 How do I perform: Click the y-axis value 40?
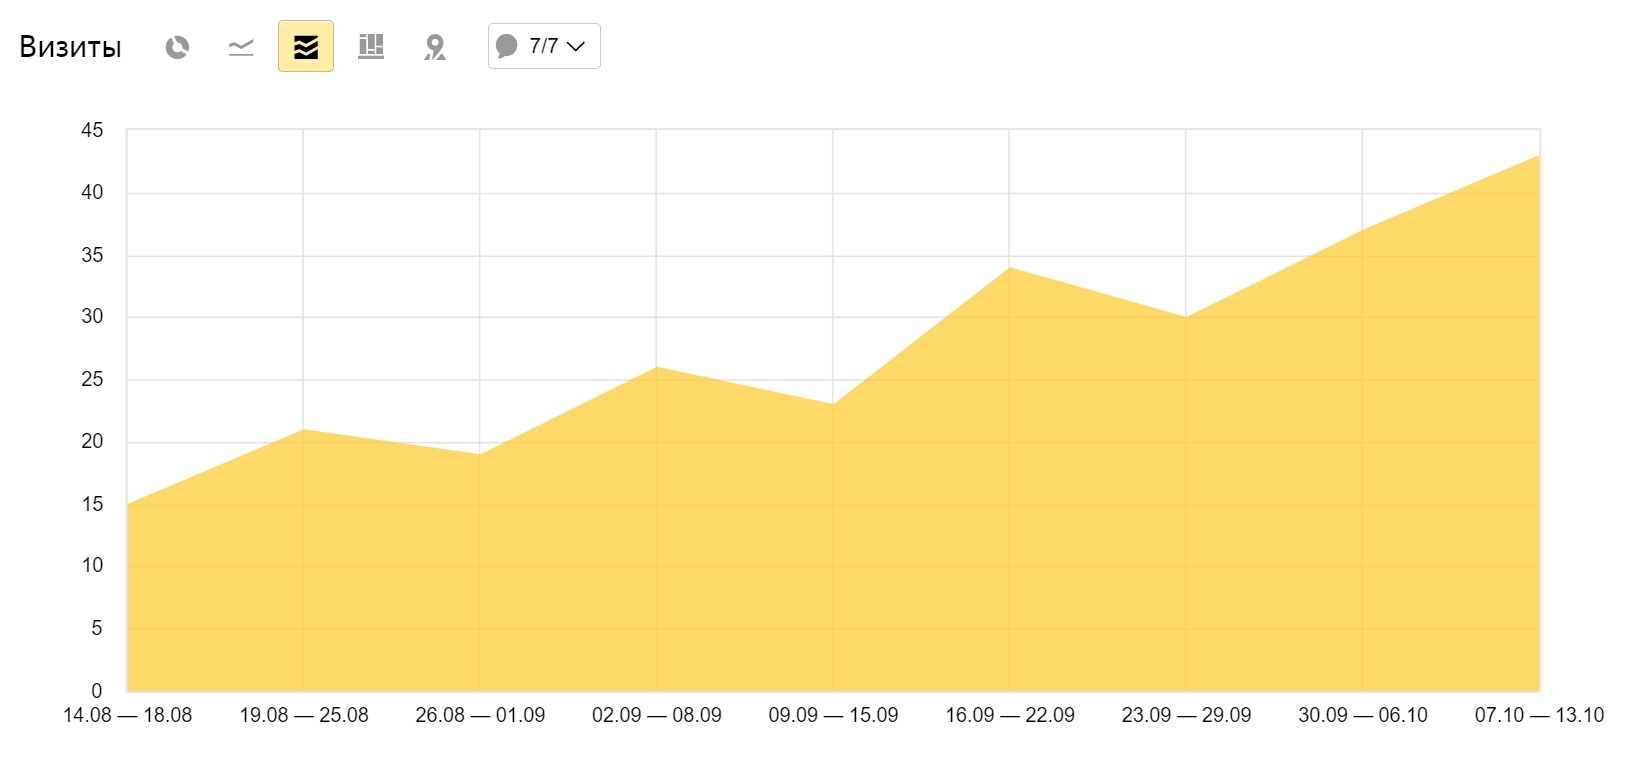coord(92,192)
